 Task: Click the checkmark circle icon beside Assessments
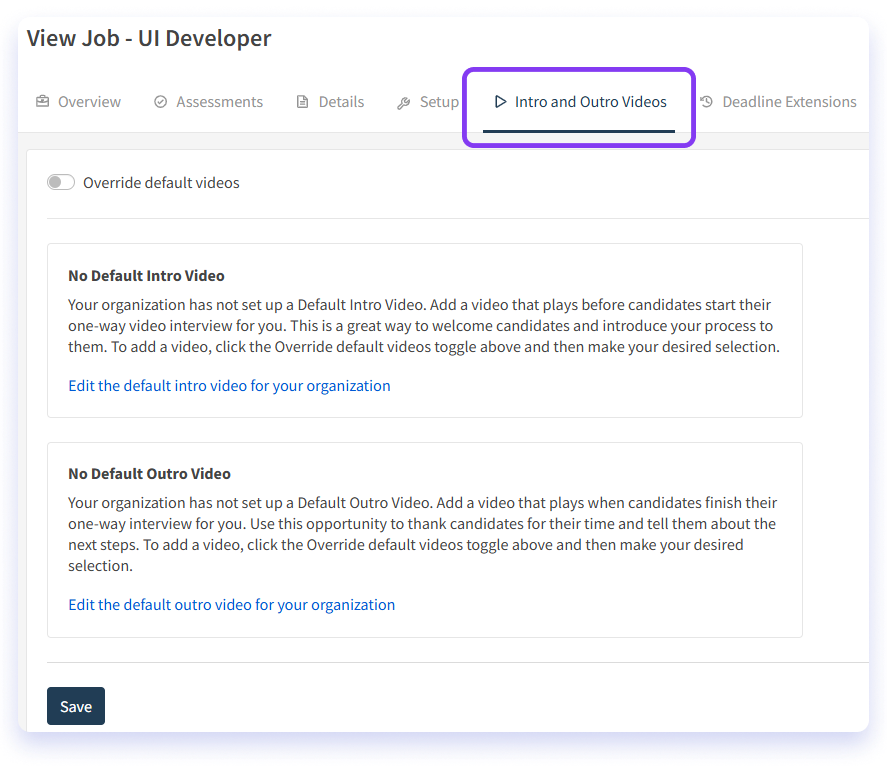(161, 102)
